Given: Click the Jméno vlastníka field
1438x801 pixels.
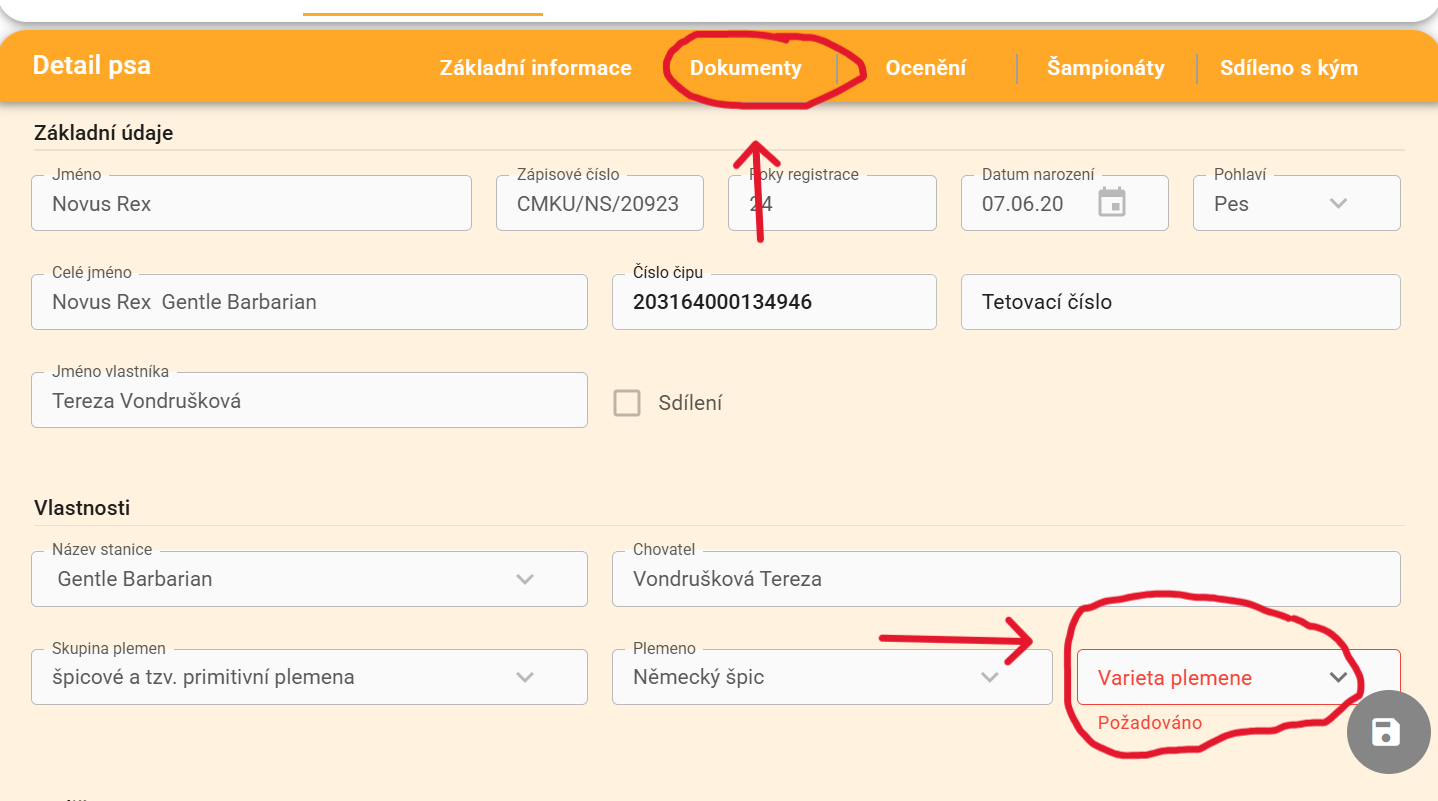Looking at the screenshot, I should tap(309, 401).
